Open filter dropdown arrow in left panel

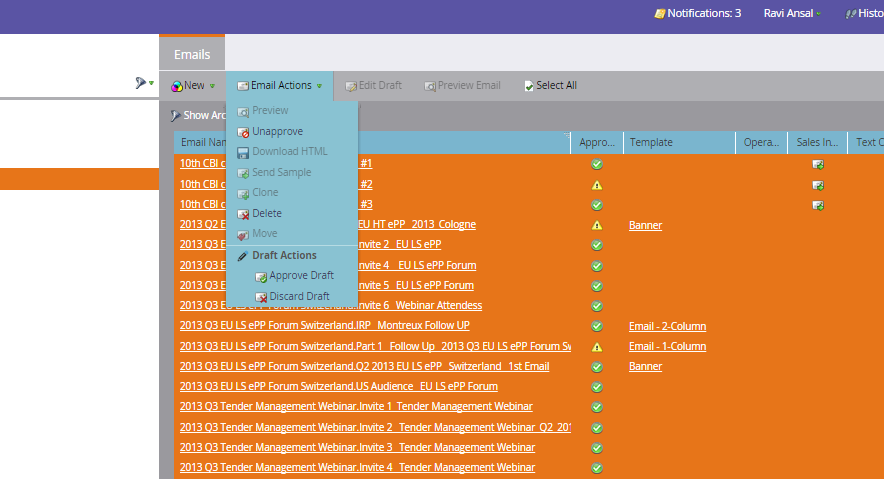[151, 83]
